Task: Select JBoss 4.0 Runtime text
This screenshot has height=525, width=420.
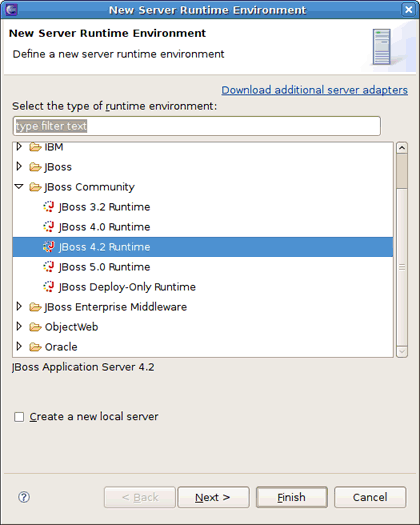Action: pyautogui.click(x=104, y=227)
